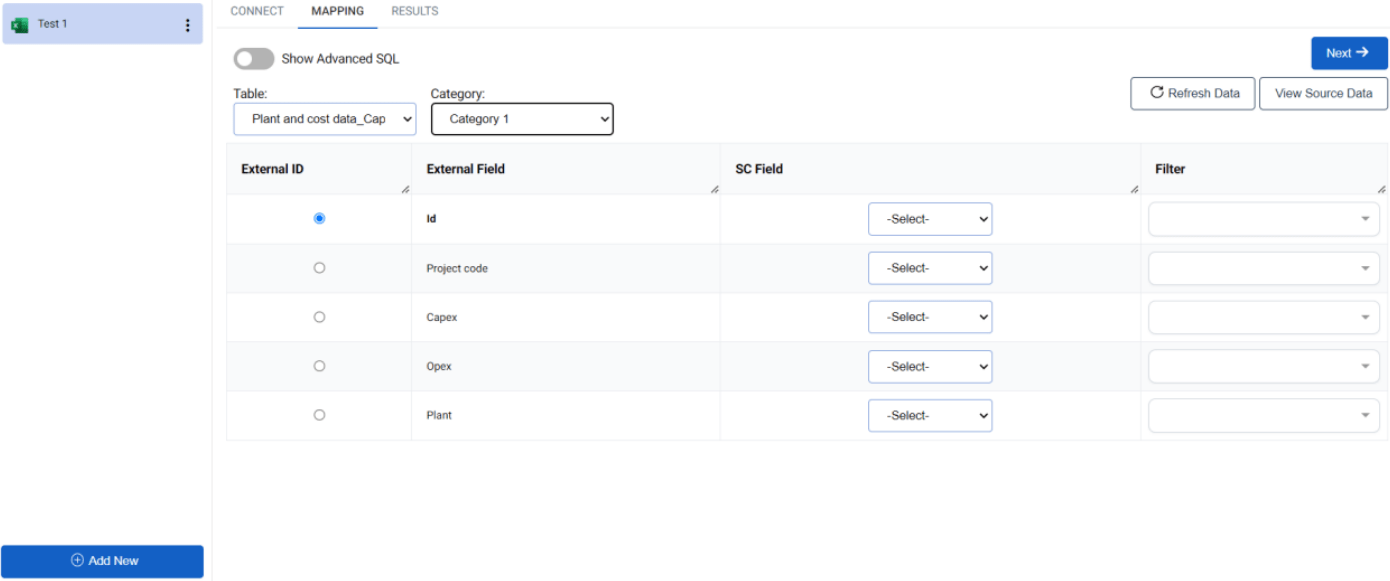Open the three-dot menu for Test 1
Image resolution: width=1390 pixels, height=581 pixels.
point(187,23)
